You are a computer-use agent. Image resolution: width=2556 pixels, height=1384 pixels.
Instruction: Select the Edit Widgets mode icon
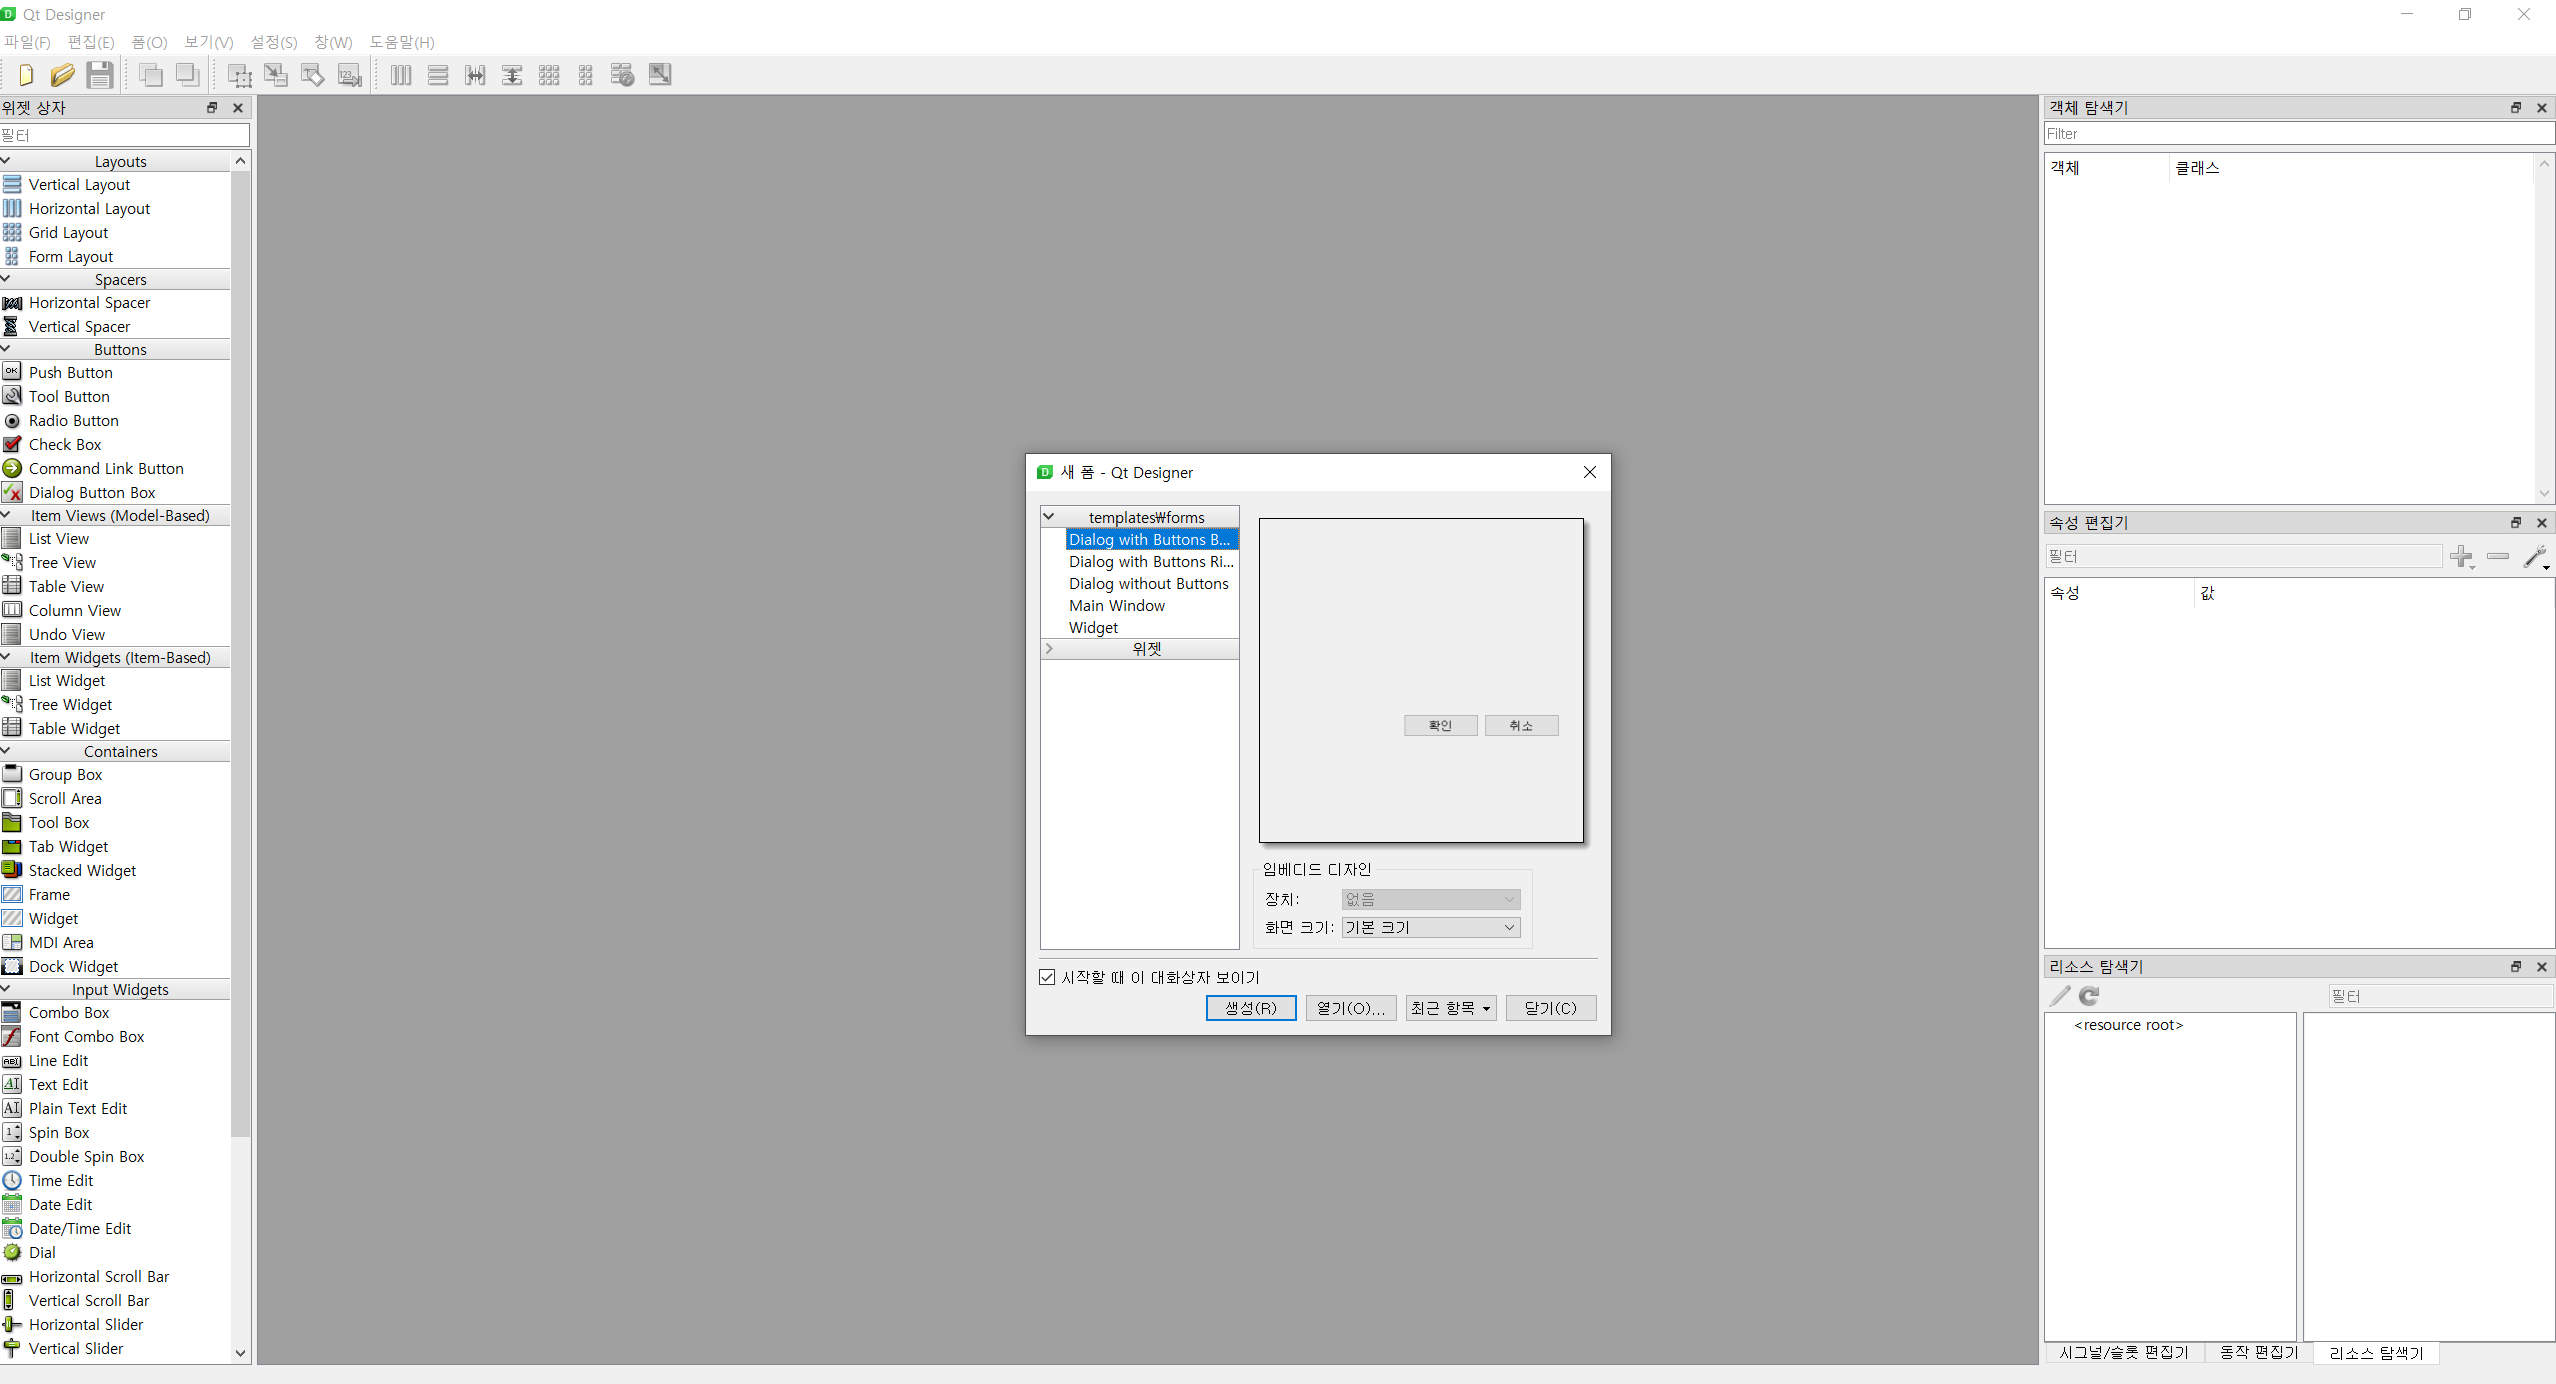pos(239,75)
